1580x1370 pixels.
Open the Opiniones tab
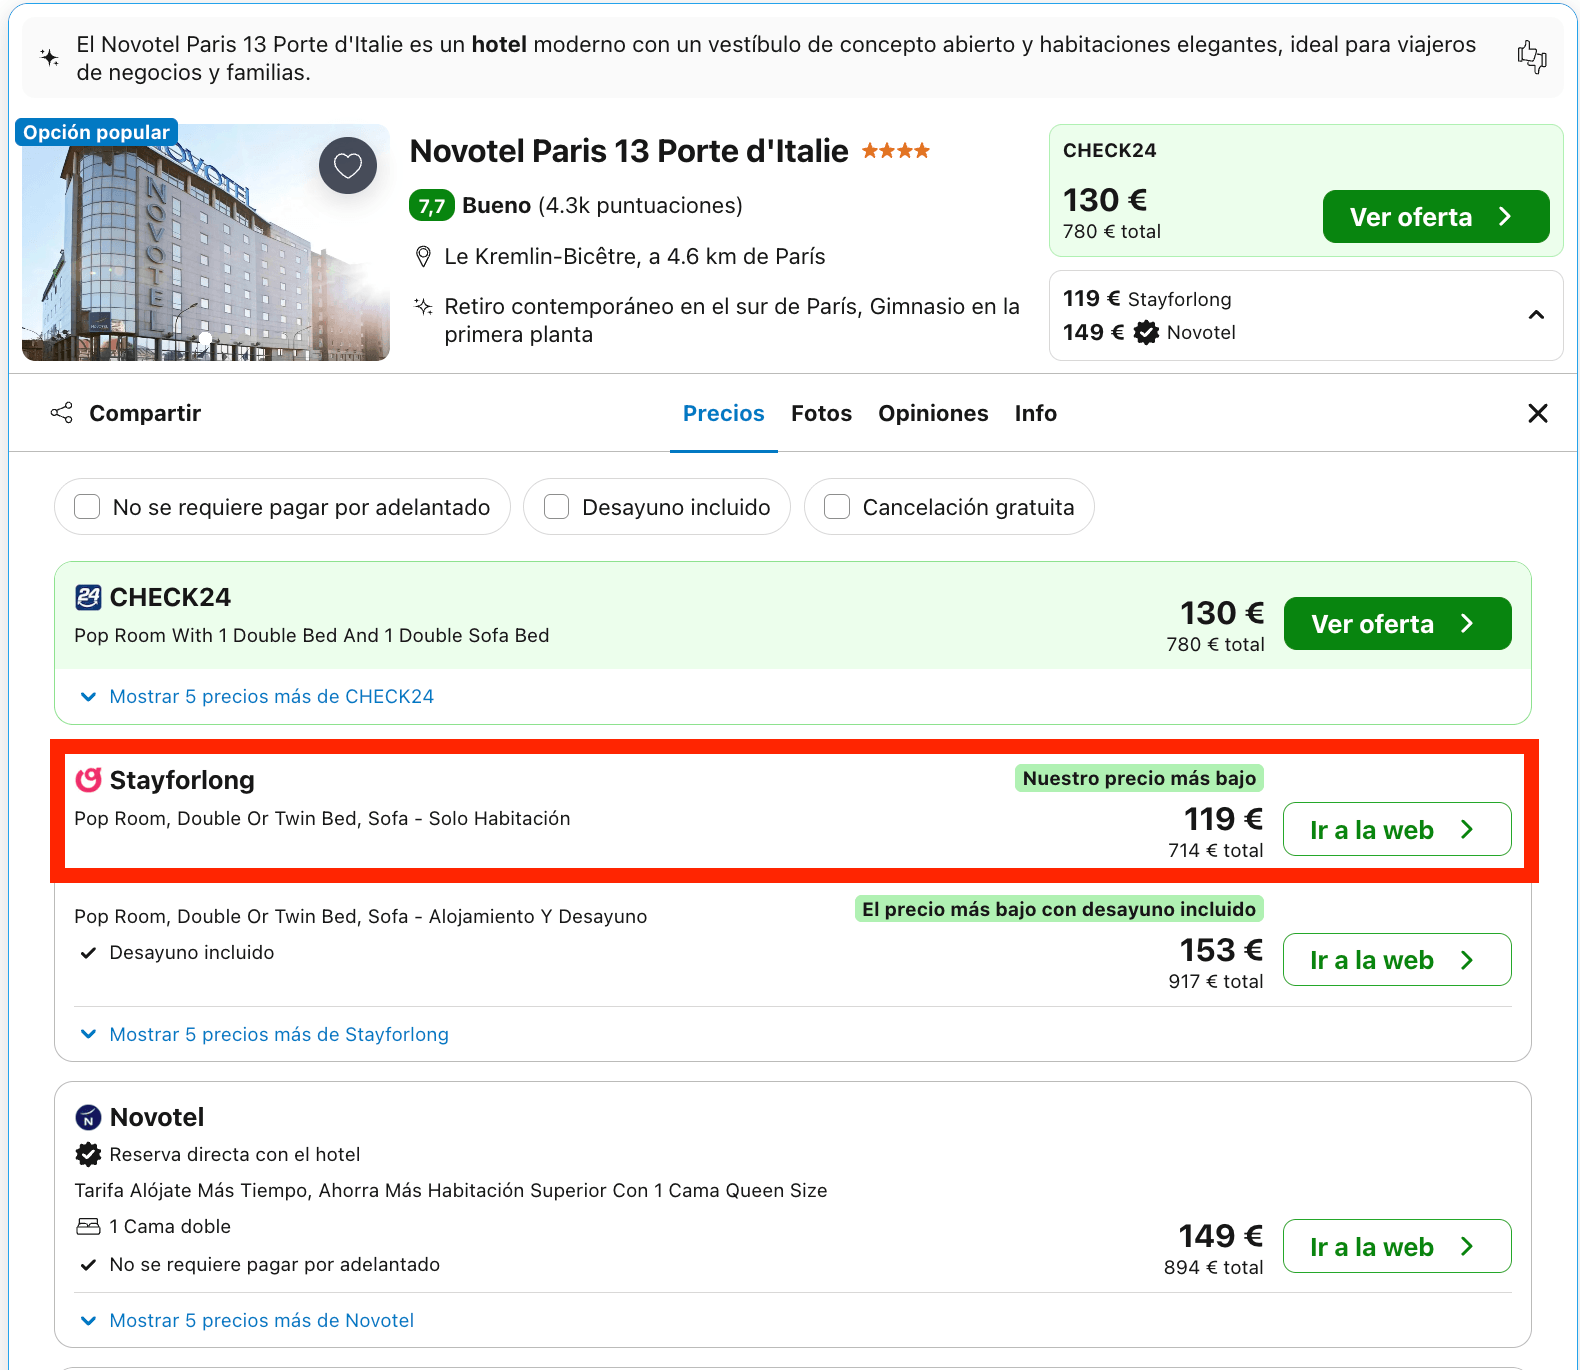point(933,413)
